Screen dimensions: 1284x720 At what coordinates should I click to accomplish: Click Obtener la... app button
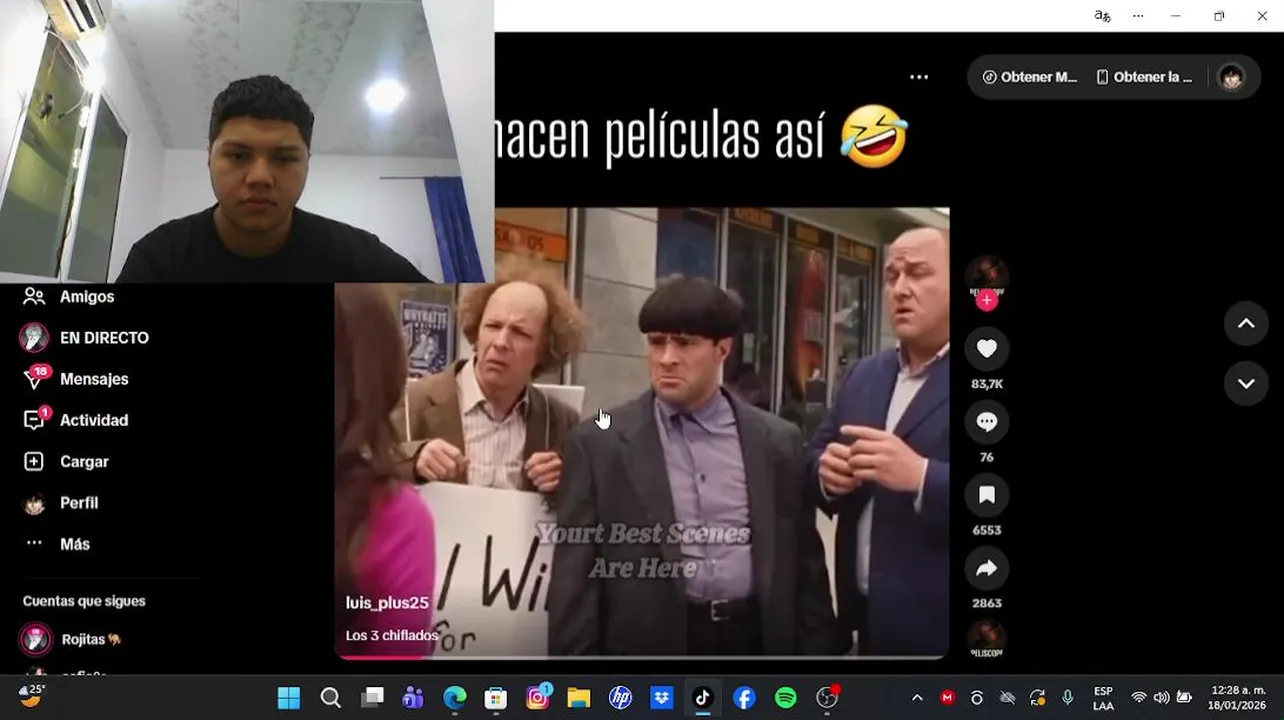tap(1144, 77)
